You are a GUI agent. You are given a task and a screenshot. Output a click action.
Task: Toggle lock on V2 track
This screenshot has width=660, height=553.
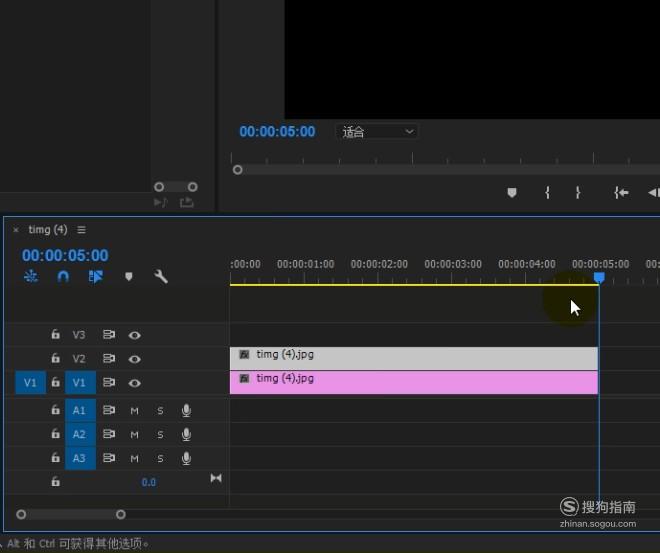click(x=55, y=358)
